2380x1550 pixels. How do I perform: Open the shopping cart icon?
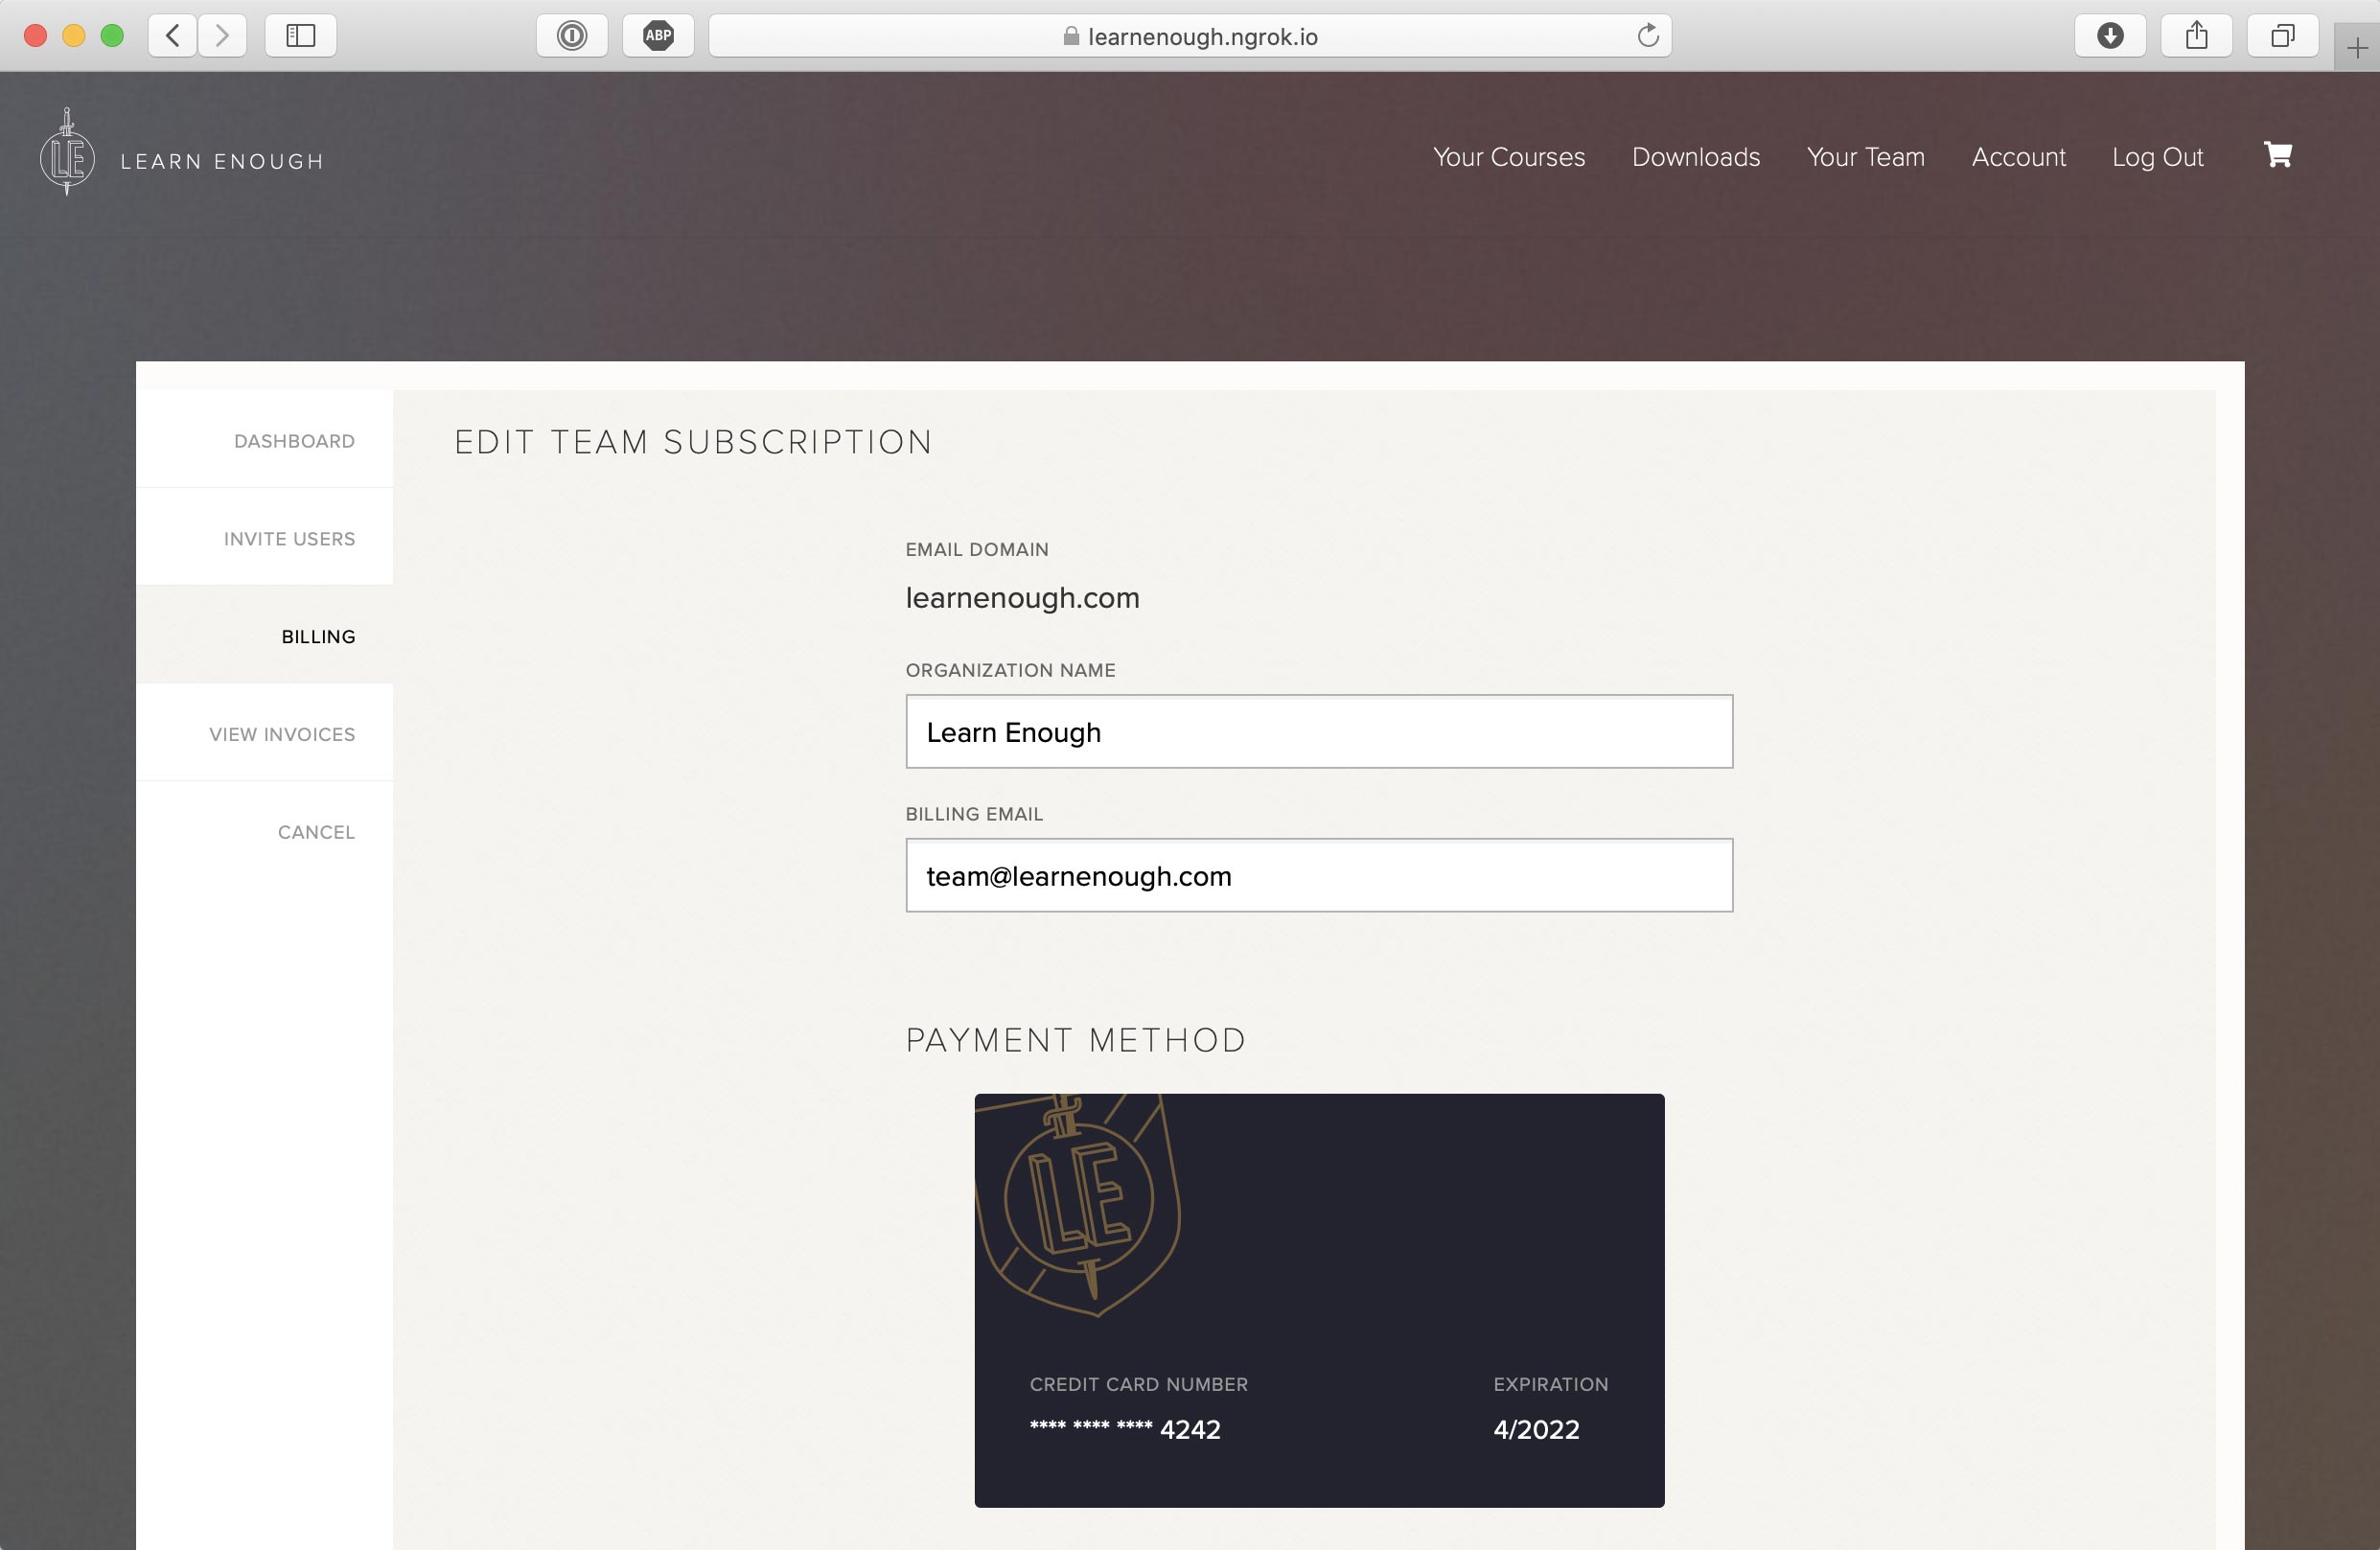tap(2277, 155)
